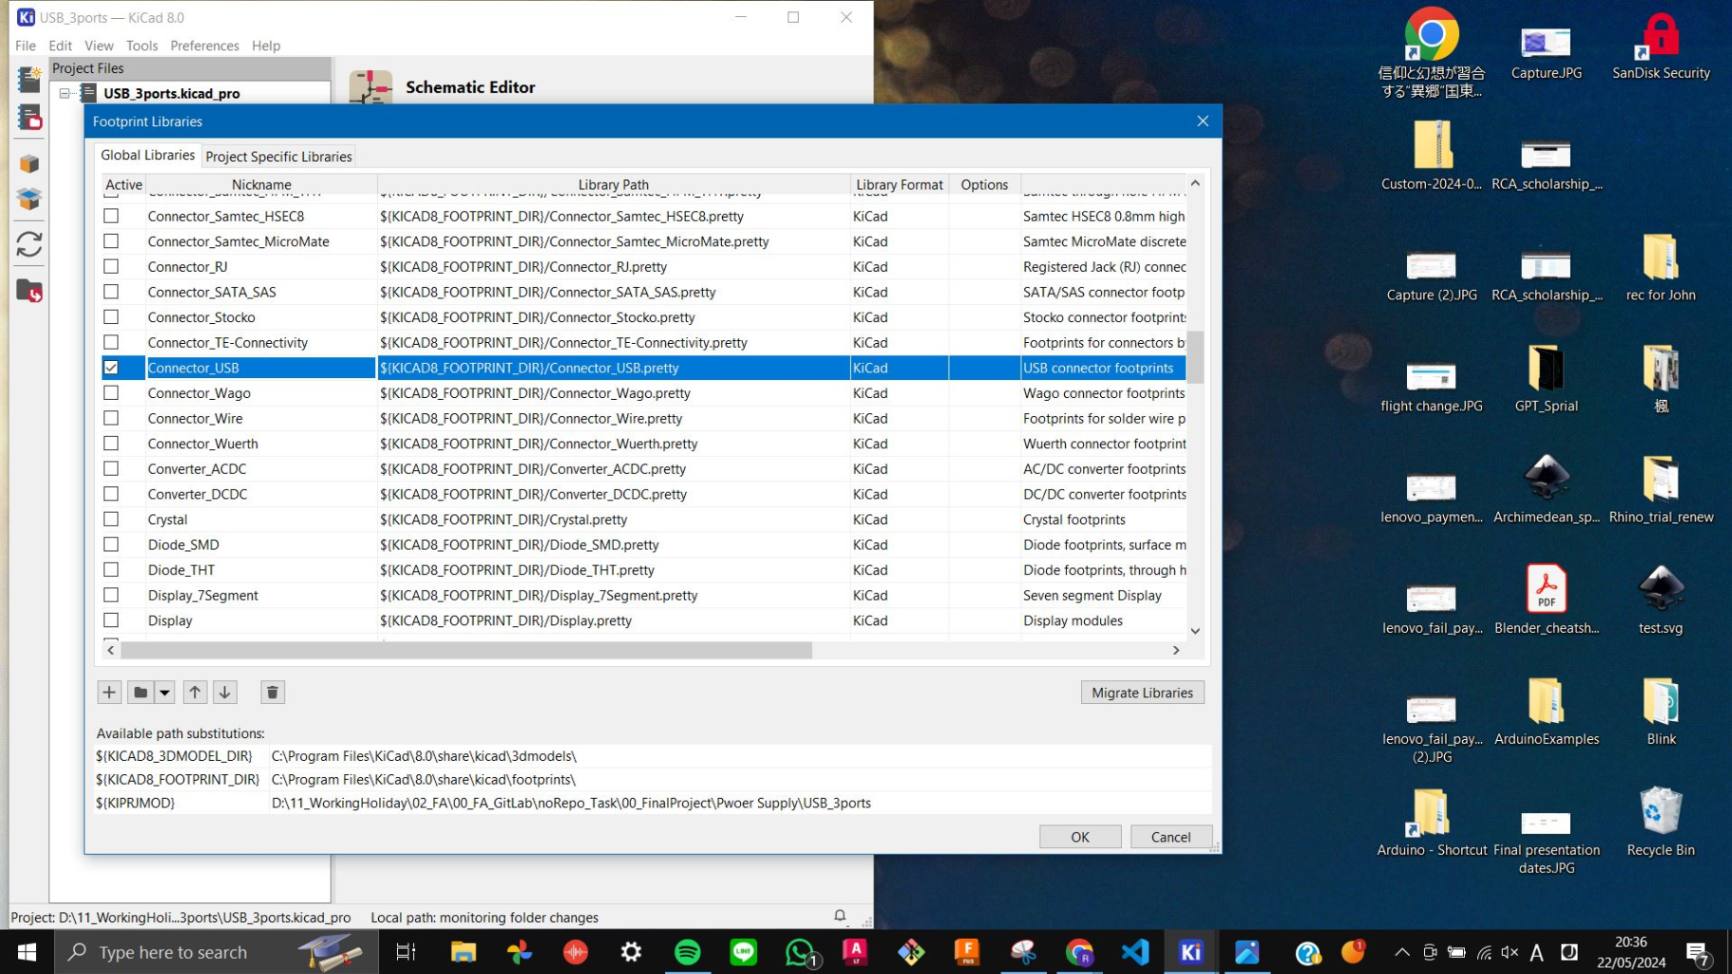Image resolution: width=1732 pixels, height=974 pixels.
Task: Click table scroll up arrow
Action: (1195, 183)
